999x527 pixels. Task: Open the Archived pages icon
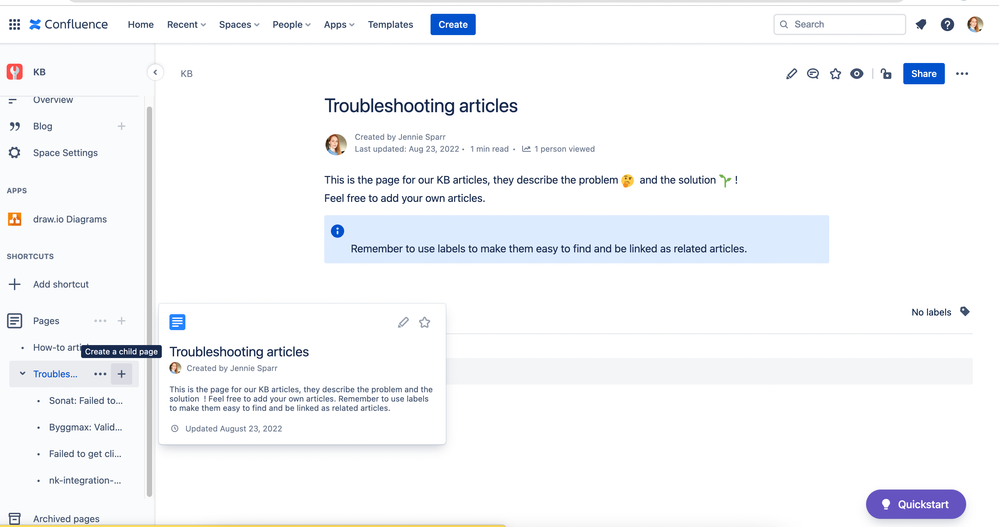(15, 519)
